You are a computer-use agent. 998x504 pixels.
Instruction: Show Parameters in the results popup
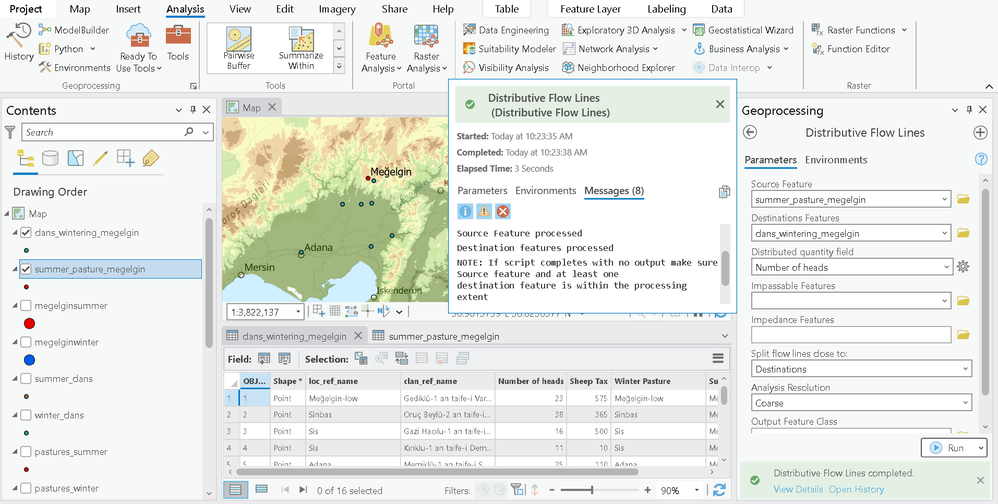[482, 190]
